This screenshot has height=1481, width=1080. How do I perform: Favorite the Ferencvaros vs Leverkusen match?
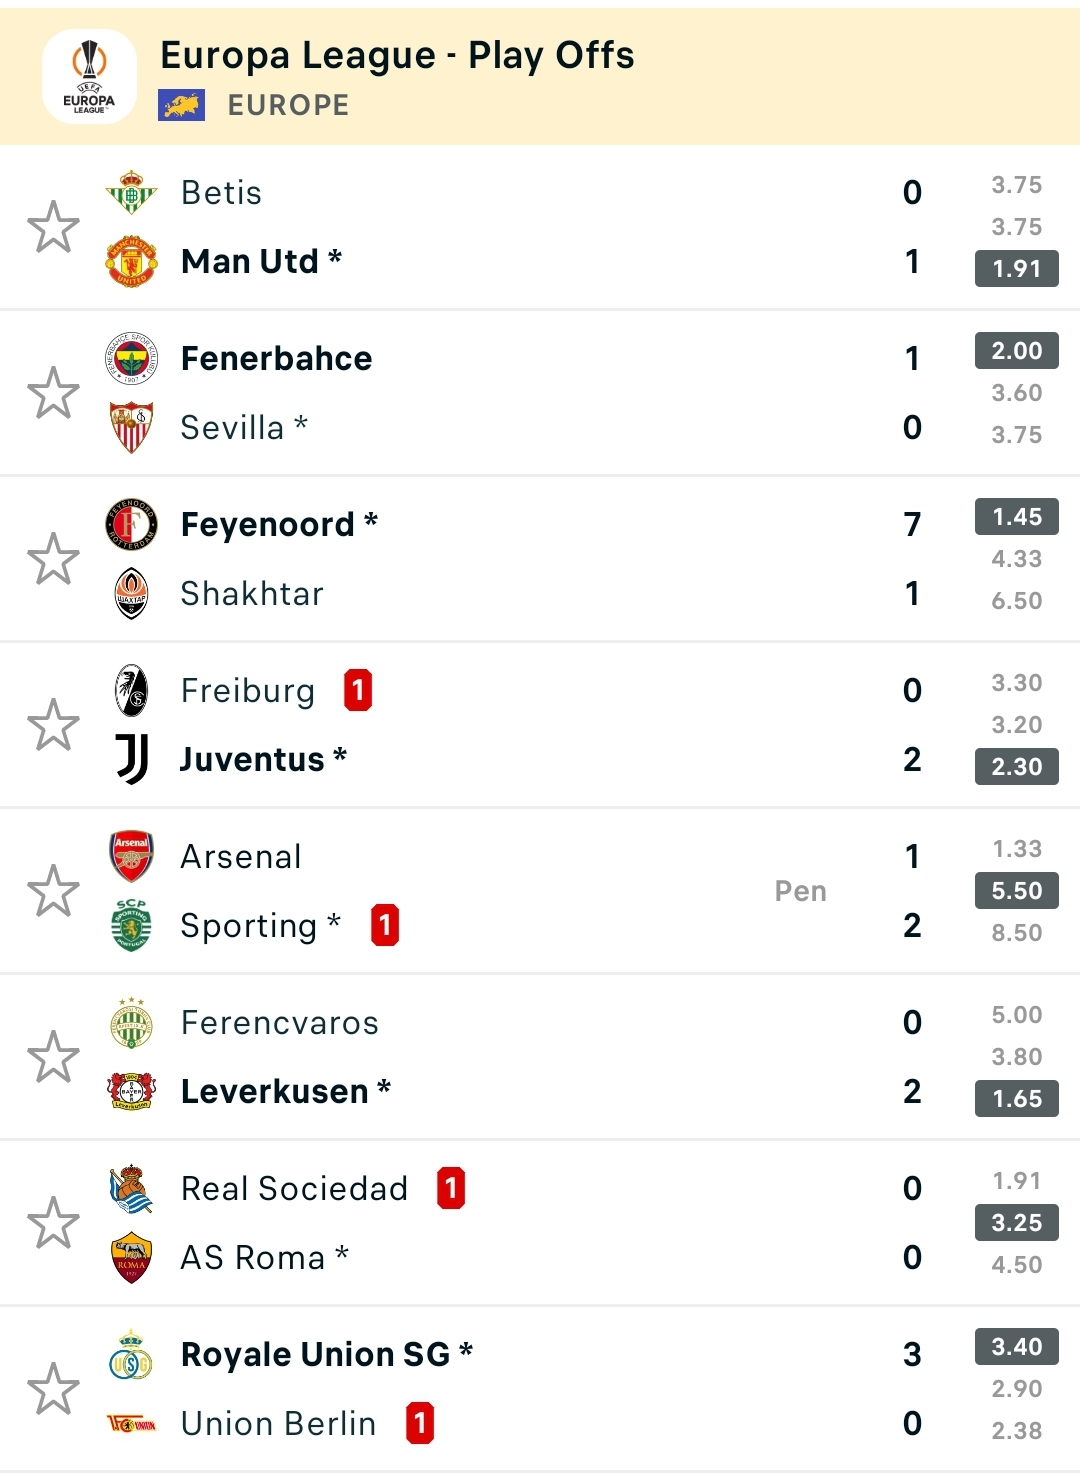53,1057
